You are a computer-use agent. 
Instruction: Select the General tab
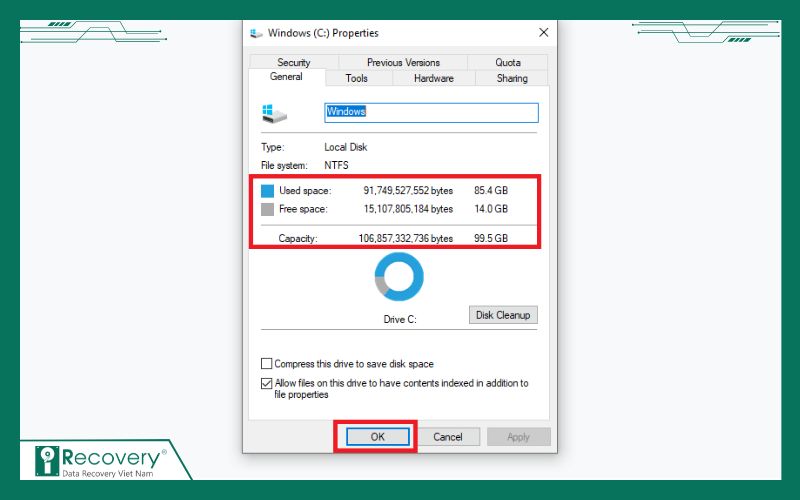tap(286, 77)
